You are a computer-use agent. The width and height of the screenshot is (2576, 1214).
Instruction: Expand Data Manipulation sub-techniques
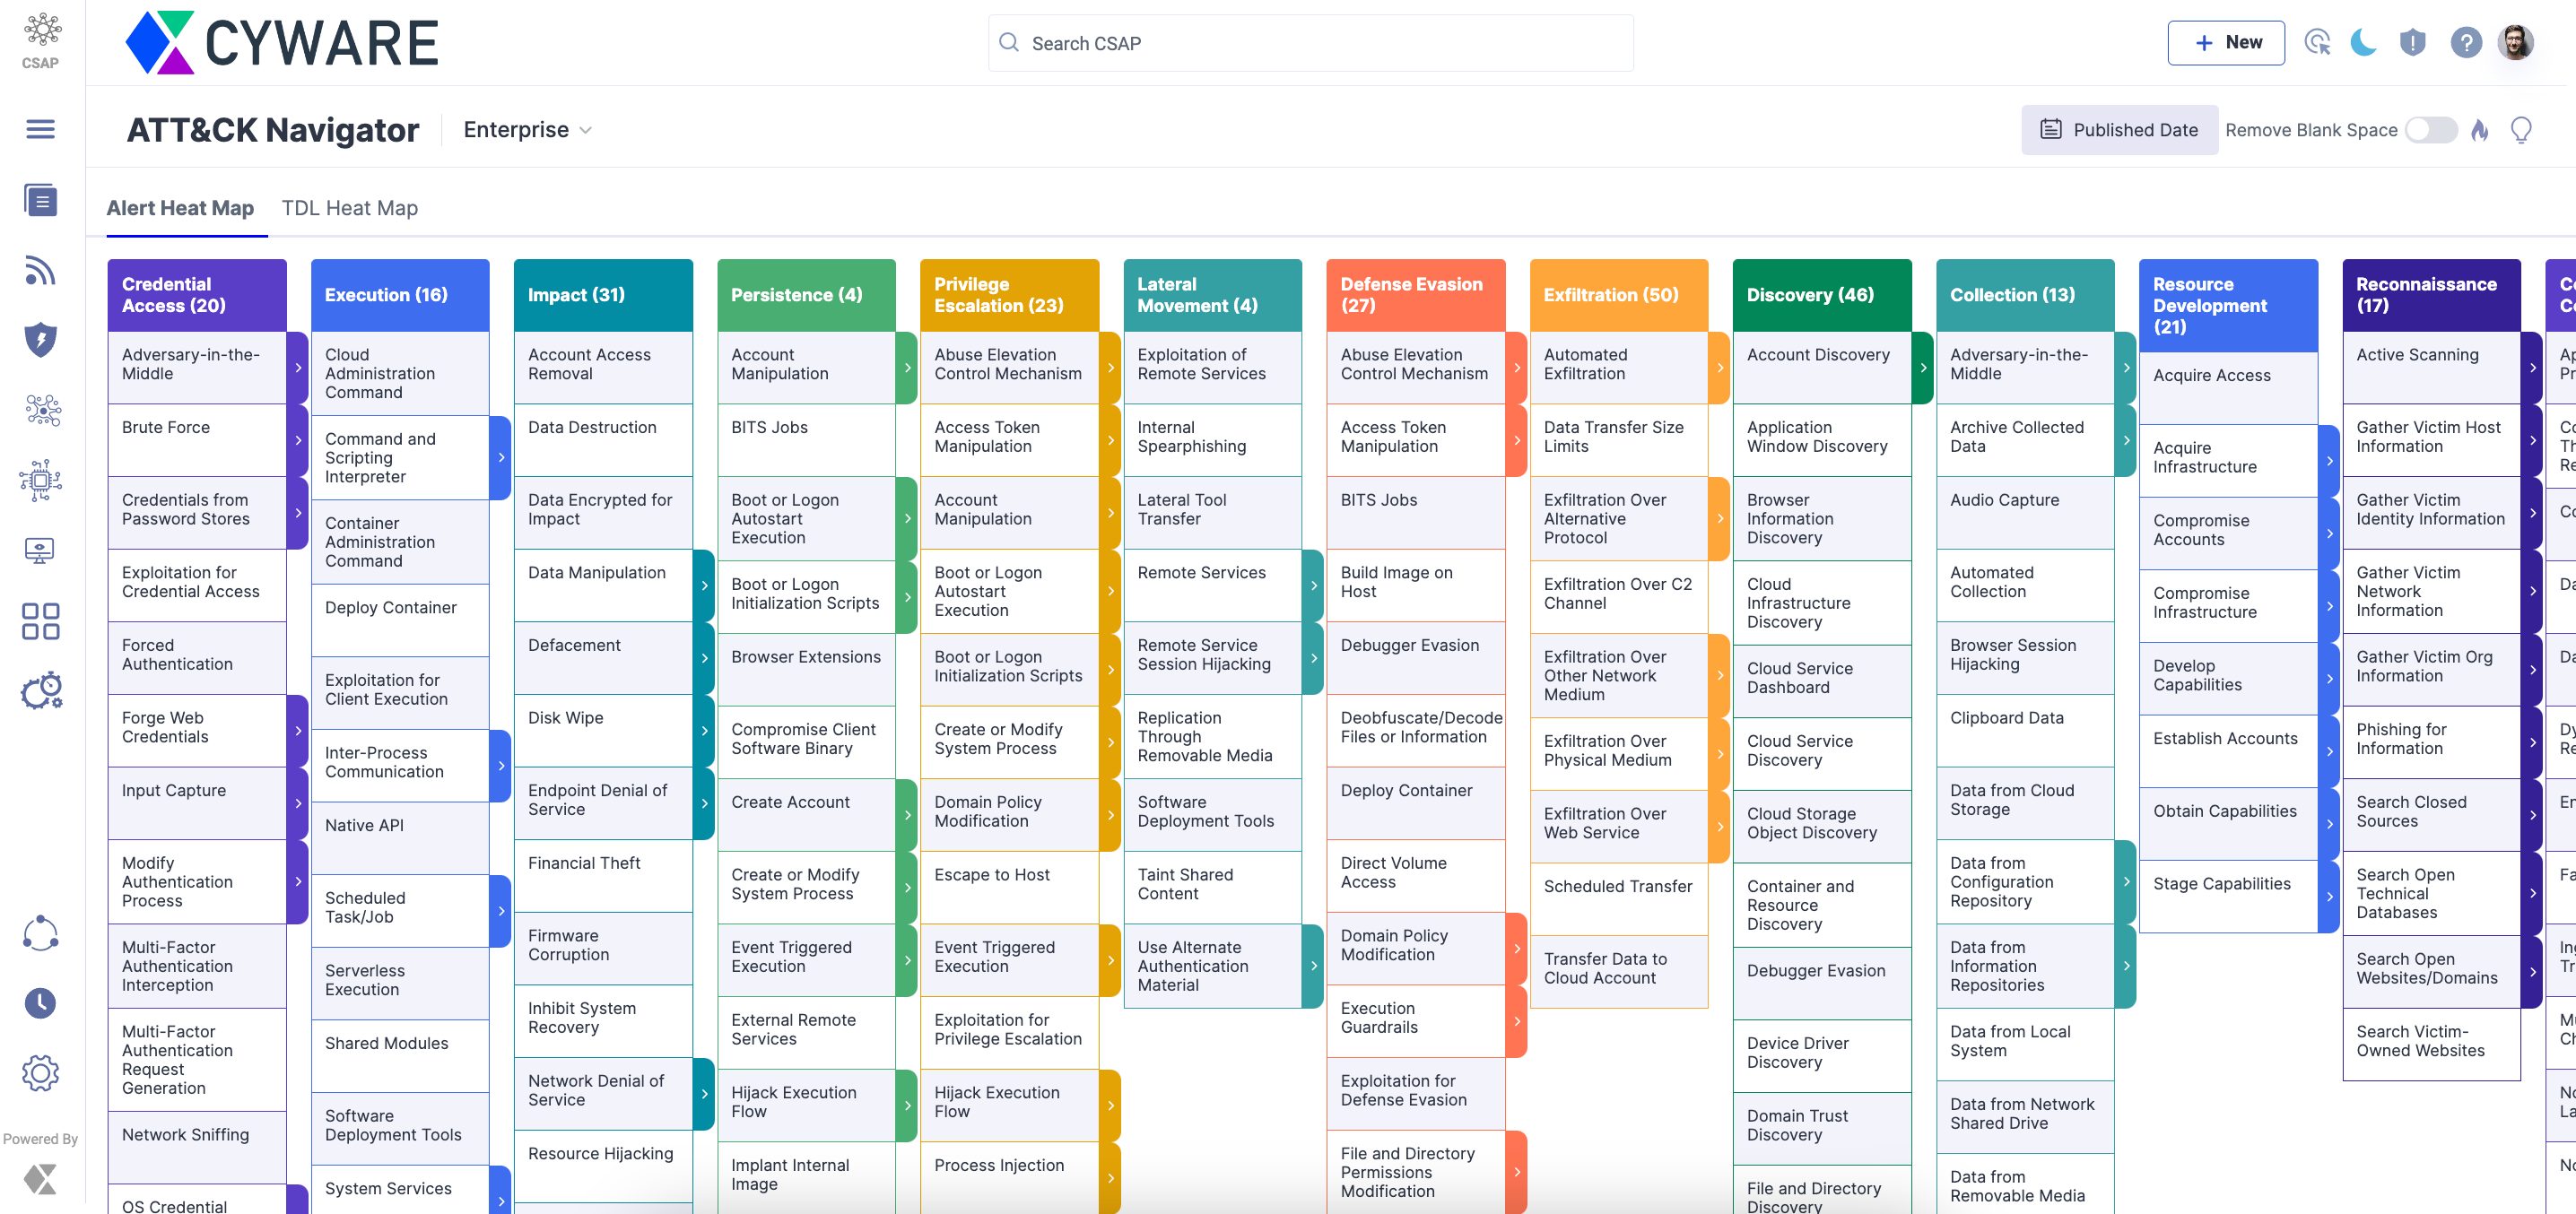704,585
